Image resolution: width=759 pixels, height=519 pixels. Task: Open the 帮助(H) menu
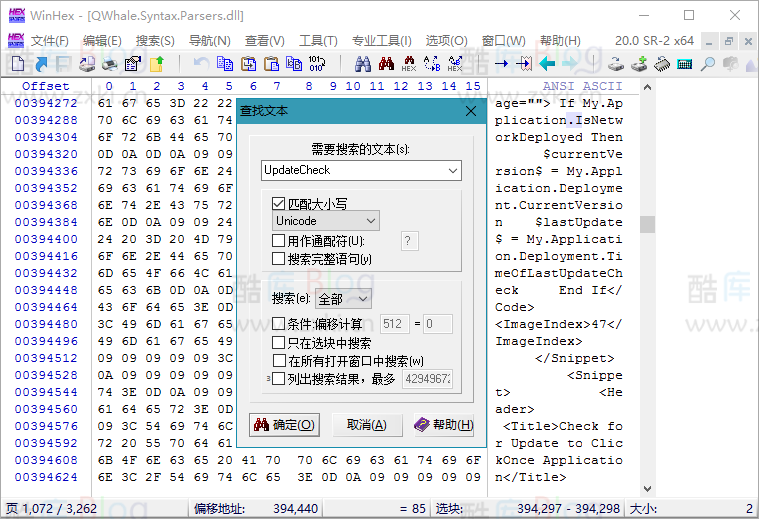(x=560, y=41)
